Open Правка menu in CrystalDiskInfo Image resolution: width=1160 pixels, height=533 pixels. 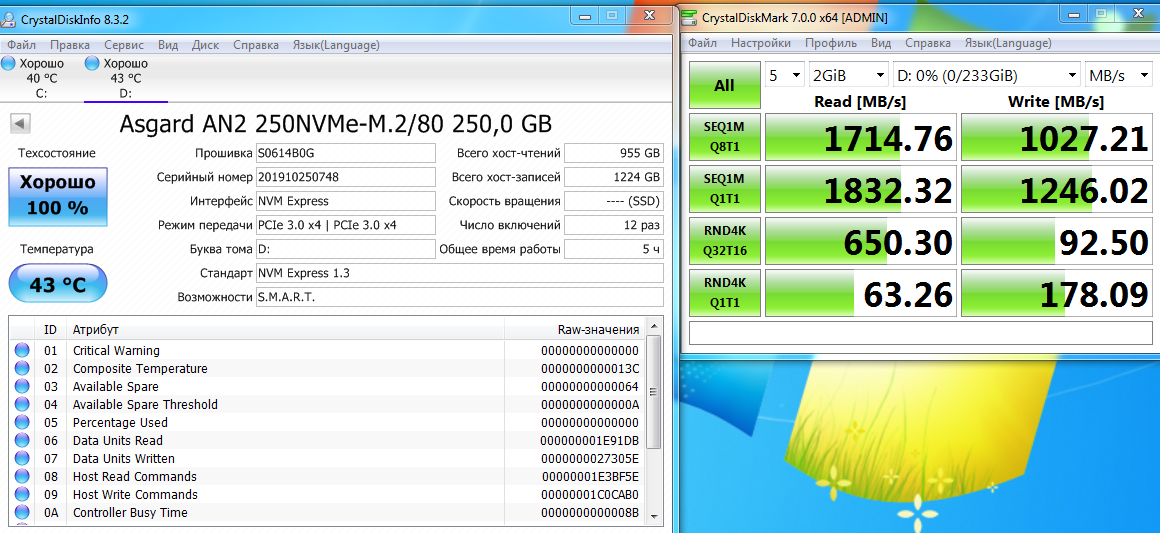tap(70, 44)
